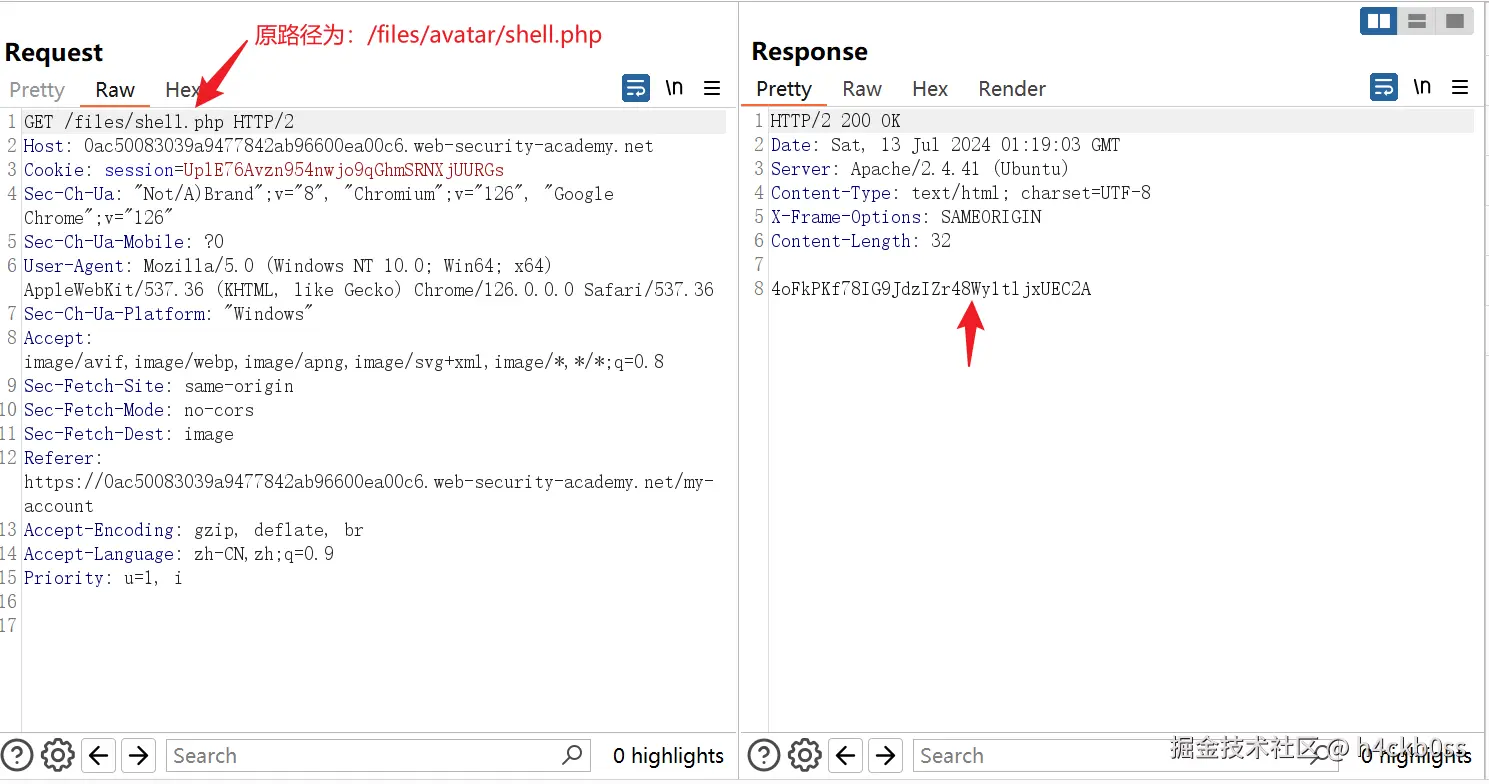
Task: Click the Request highlights count label
Action: (x=668, y=756)
